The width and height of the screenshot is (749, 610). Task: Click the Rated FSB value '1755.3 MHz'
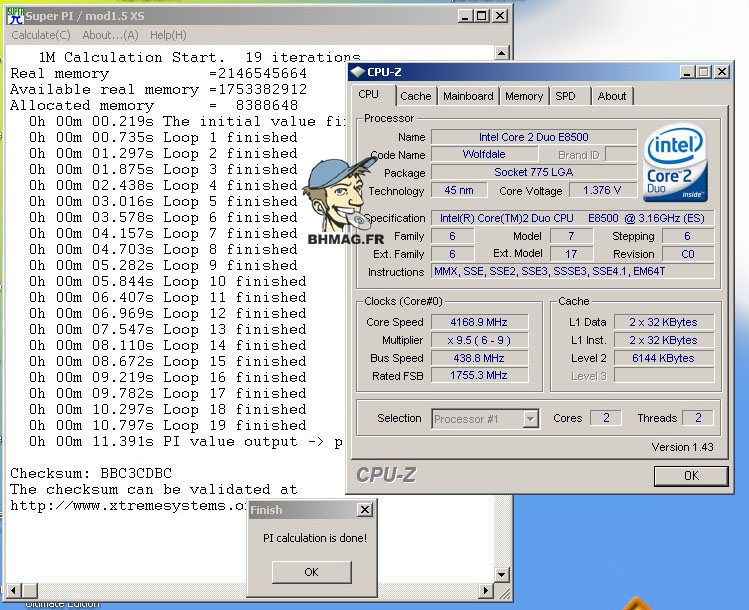(x=480, y=375)
